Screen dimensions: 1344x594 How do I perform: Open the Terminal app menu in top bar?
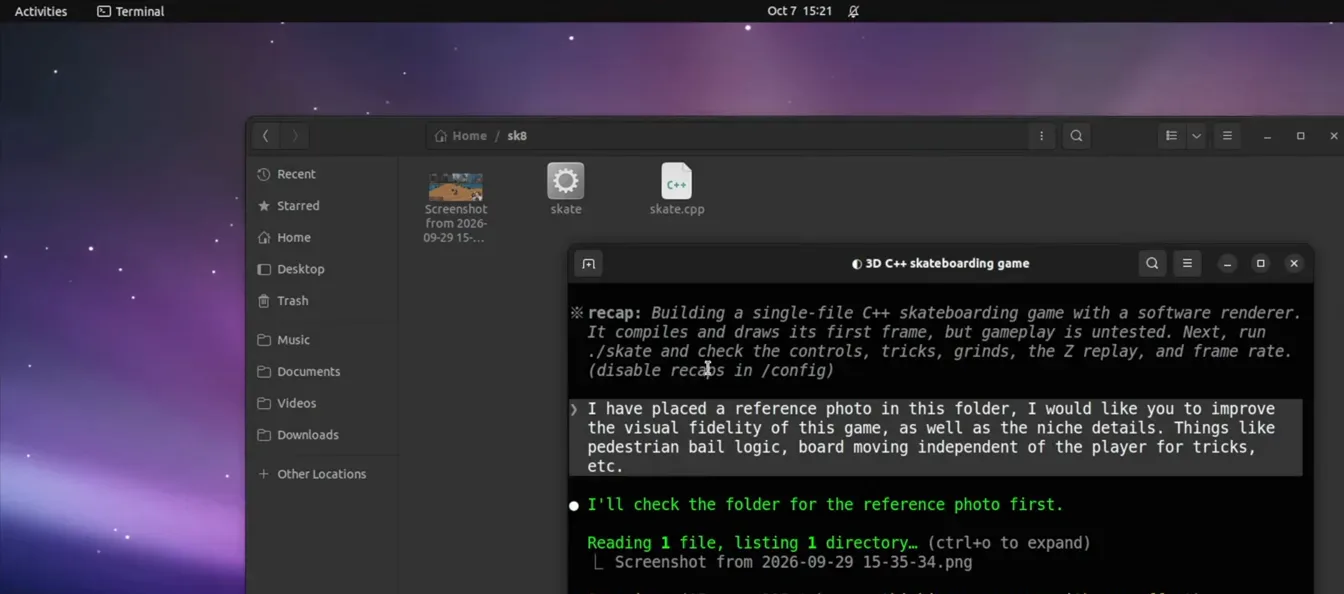coord(130,11)
